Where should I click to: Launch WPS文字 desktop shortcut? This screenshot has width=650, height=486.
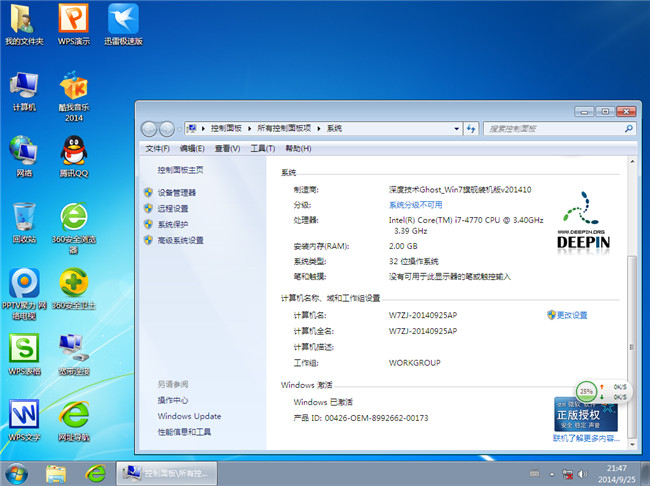[x=24, y=420]
